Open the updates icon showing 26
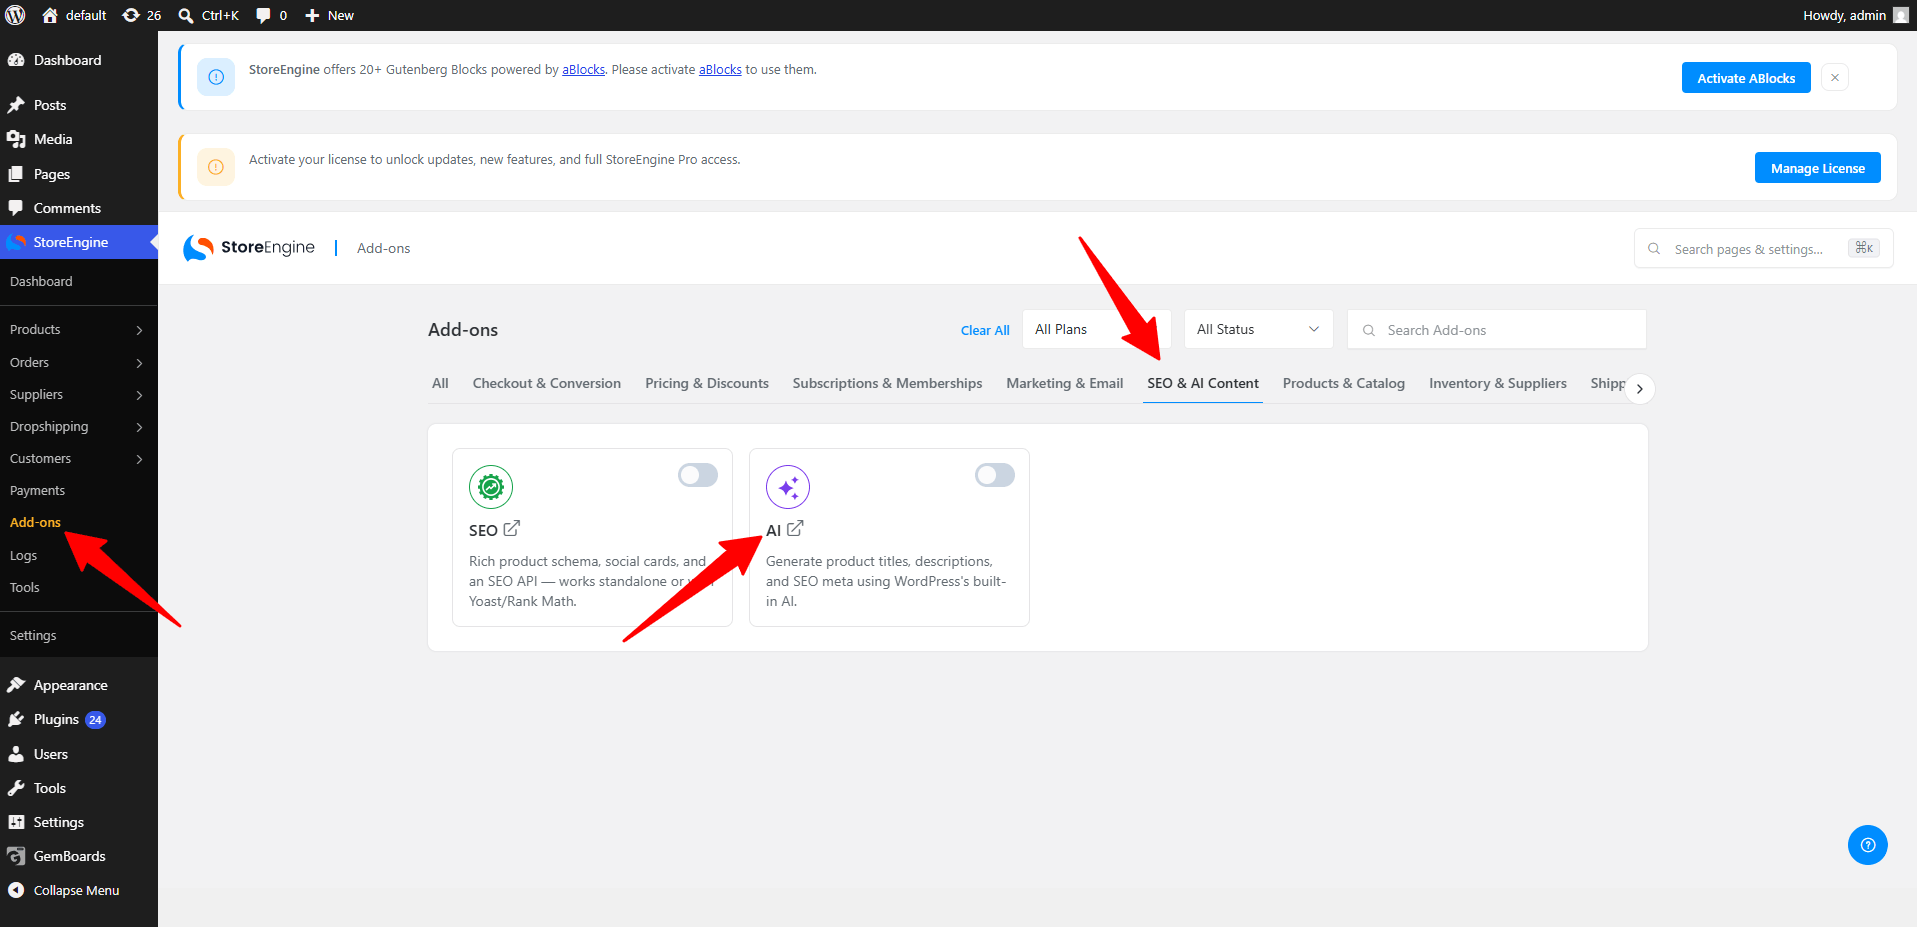Image resolution: width=1917 pixels, height=927 pixels. pyautogui.click(x=141, y=15)
